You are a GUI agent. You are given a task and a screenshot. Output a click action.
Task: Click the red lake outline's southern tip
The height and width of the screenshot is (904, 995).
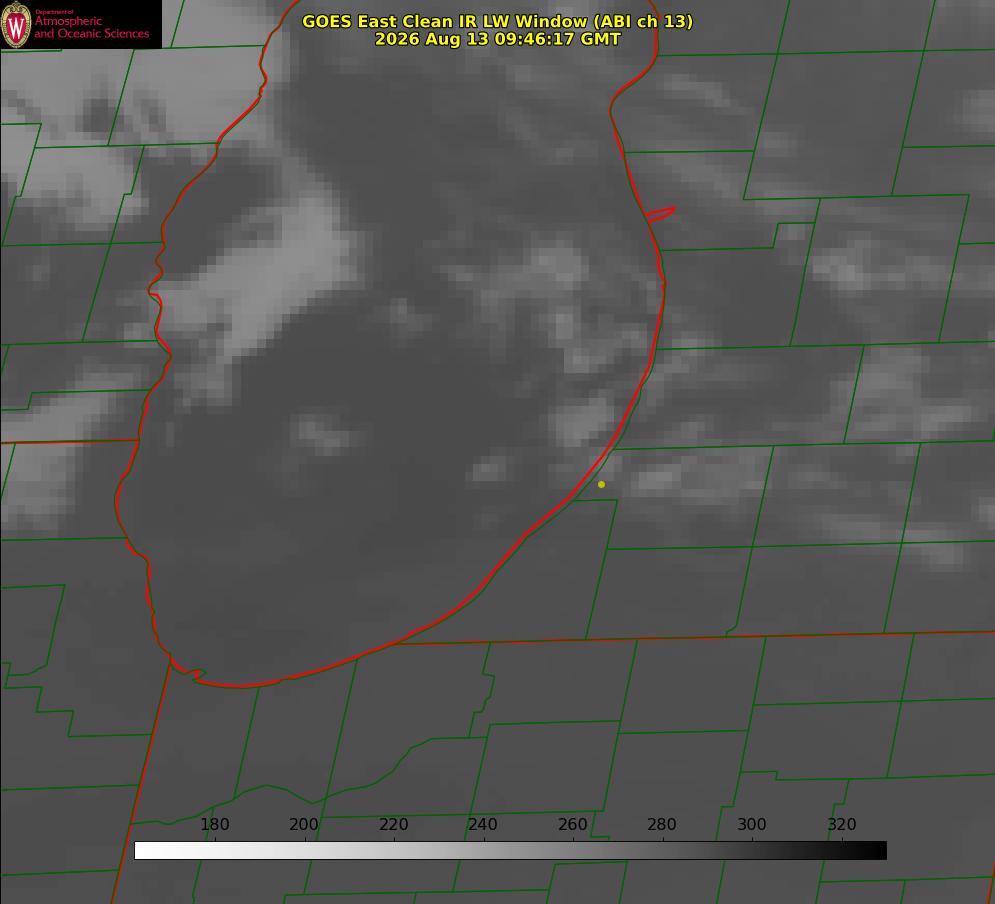coord(241,685)
